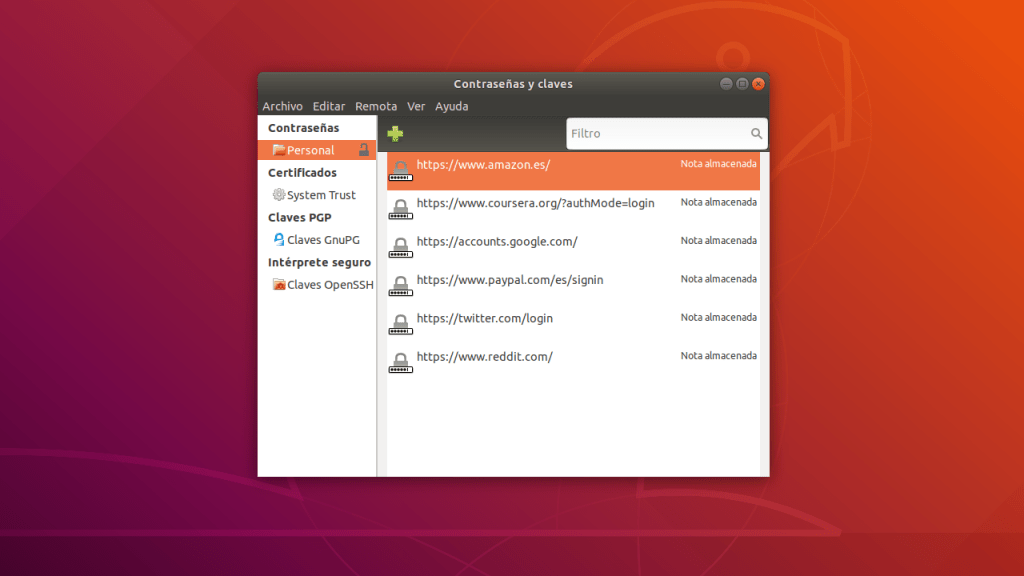Click inside the Filtro search field
Viewport: 1024px width, 576px height.
point(650,133)
